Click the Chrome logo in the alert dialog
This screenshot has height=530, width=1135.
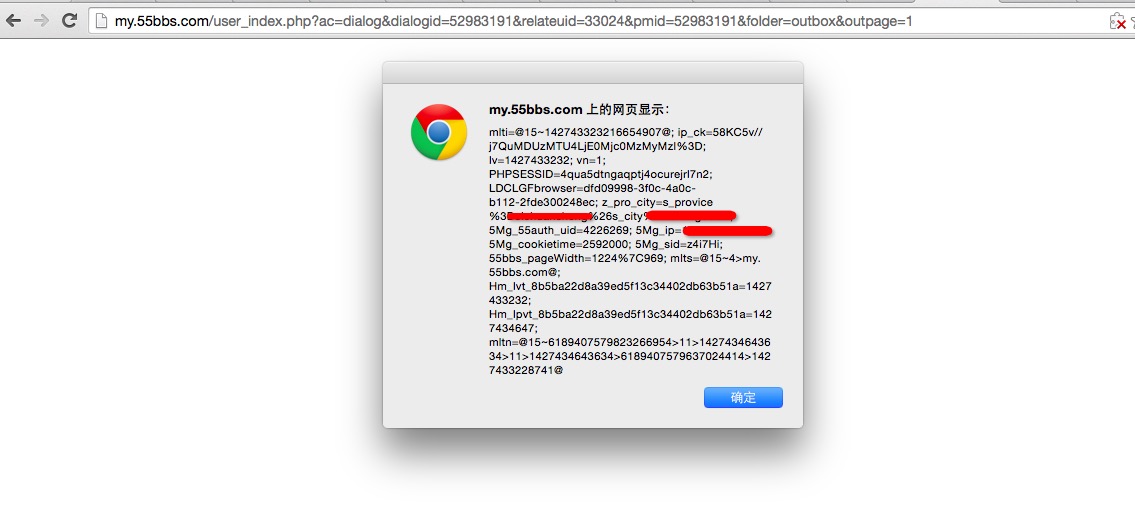point(439,132)
